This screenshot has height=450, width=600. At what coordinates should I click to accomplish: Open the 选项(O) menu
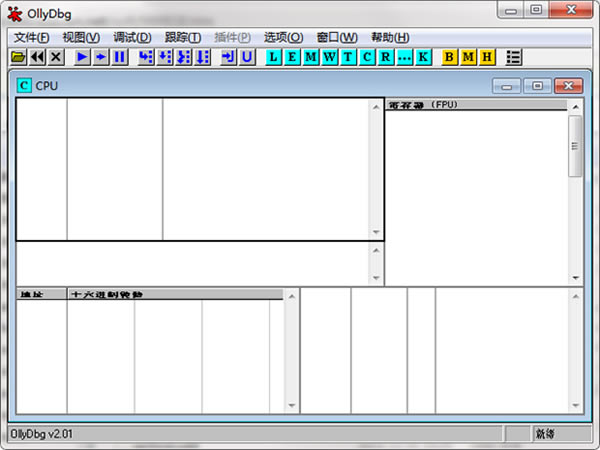pyautogui.click(x=284, y=37)
